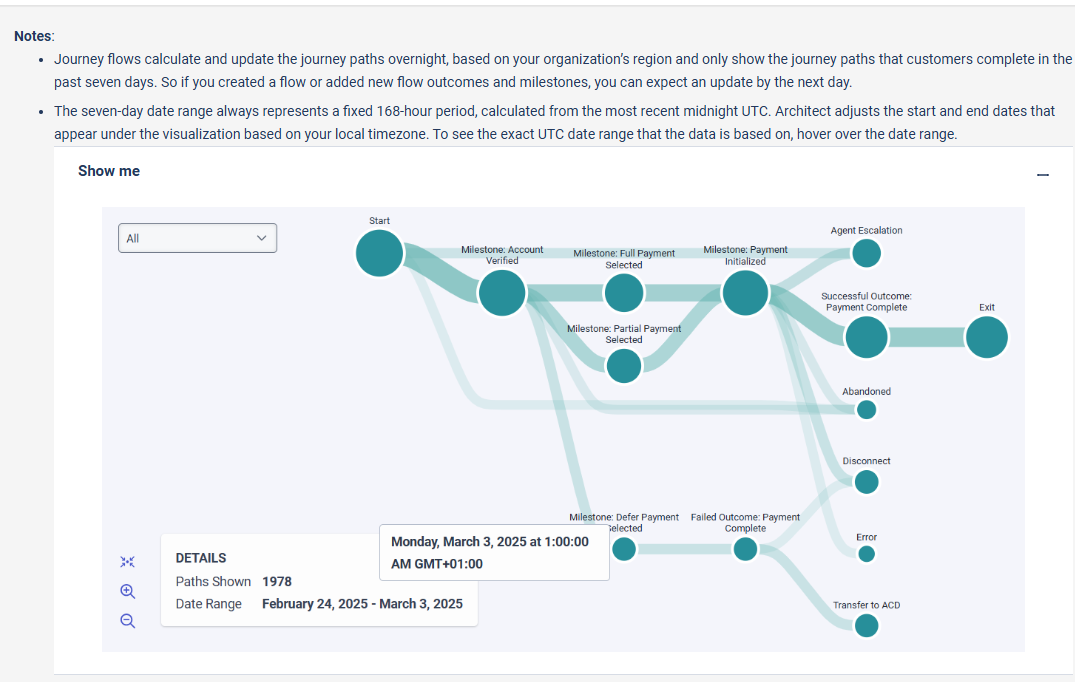This screenshot has width=1075, height=682.
Task: Select the Payment Initialized milestone node
Action: (745, 293)
